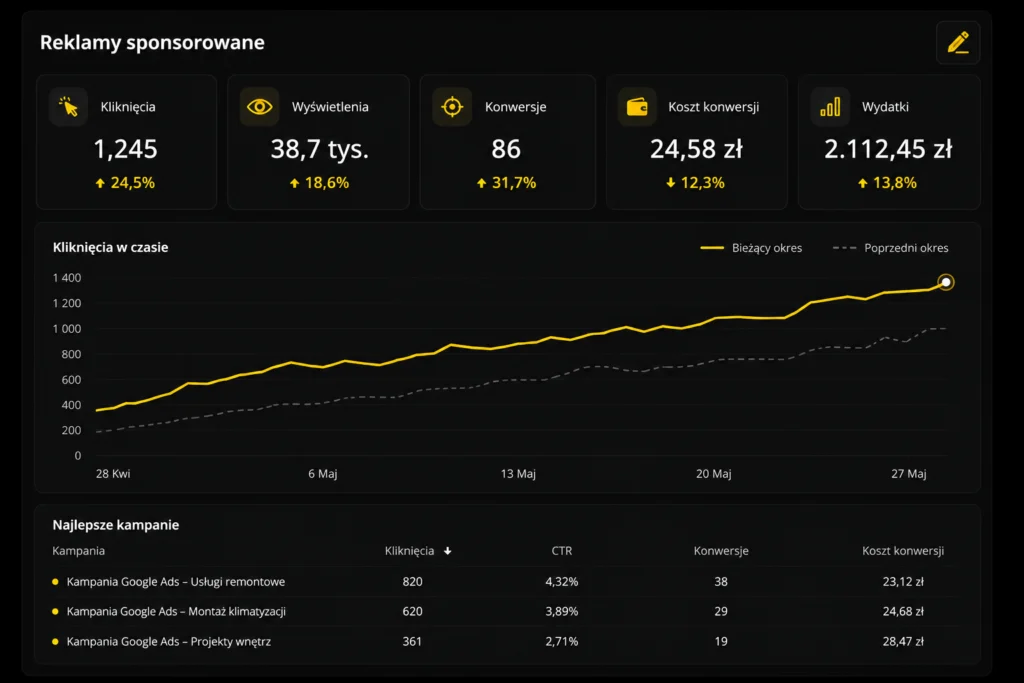Select the Kliknięcia cursor icon
Viewport: 1024px width, 683px height.
tap(68, 106)
